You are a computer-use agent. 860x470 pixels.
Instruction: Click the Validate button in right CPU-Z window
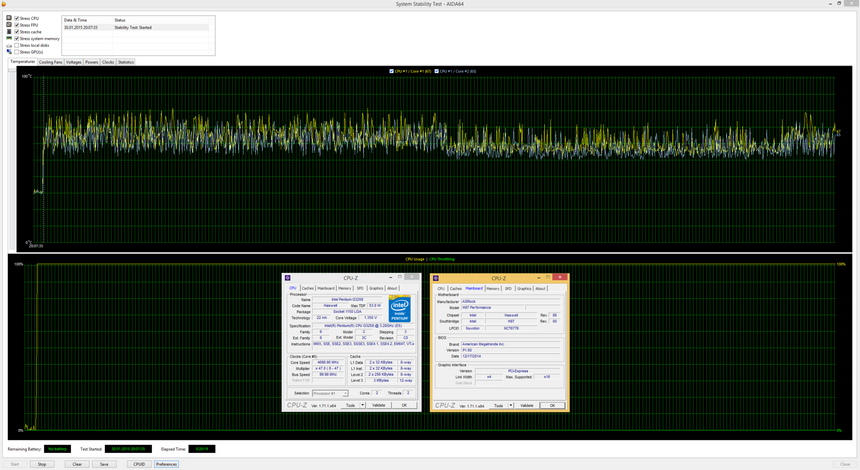[x=526, y=405]
